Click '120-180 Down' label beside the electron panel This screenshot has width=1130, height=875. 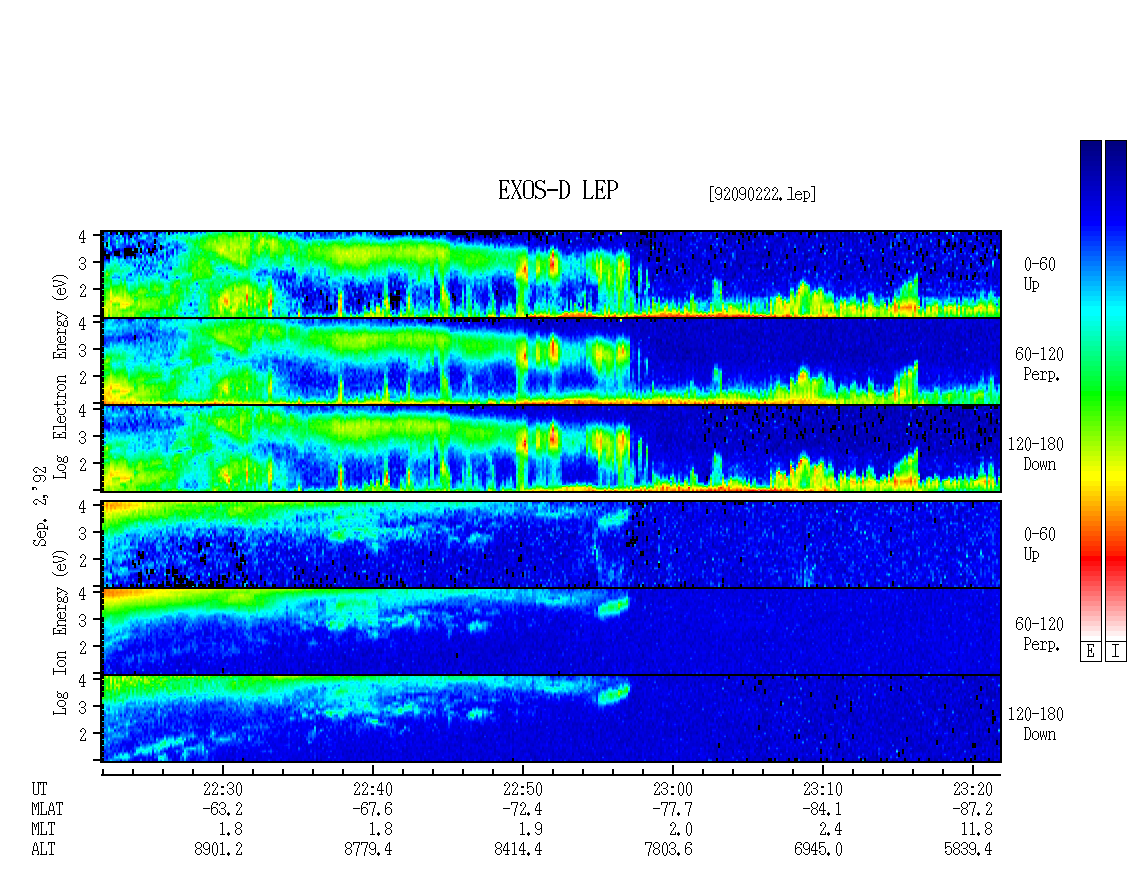(x=1036, y=454)
